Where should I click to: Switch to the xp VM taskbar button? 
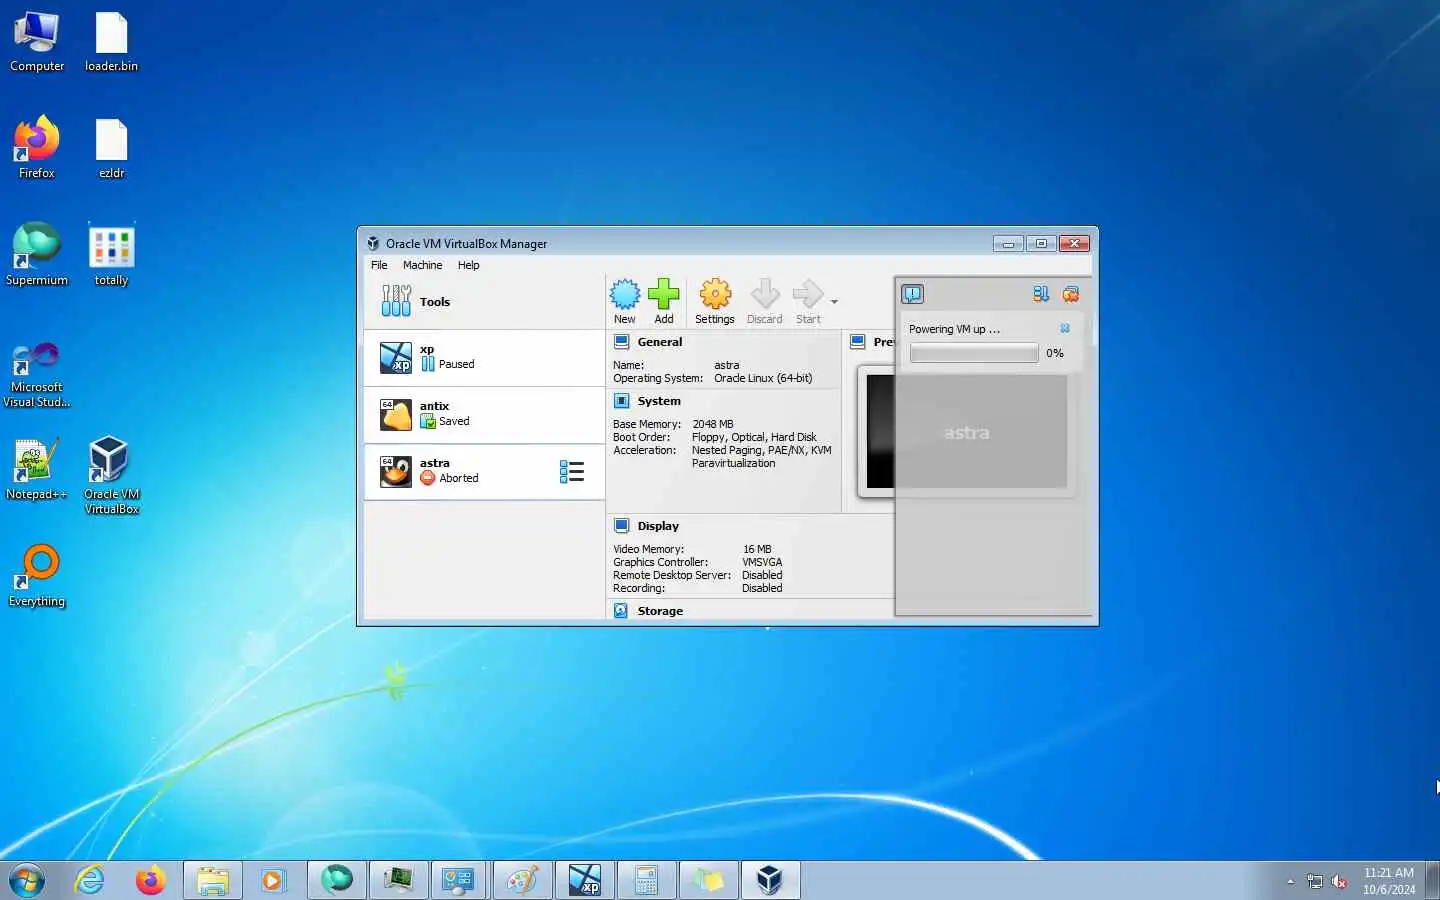pos(585,880)
